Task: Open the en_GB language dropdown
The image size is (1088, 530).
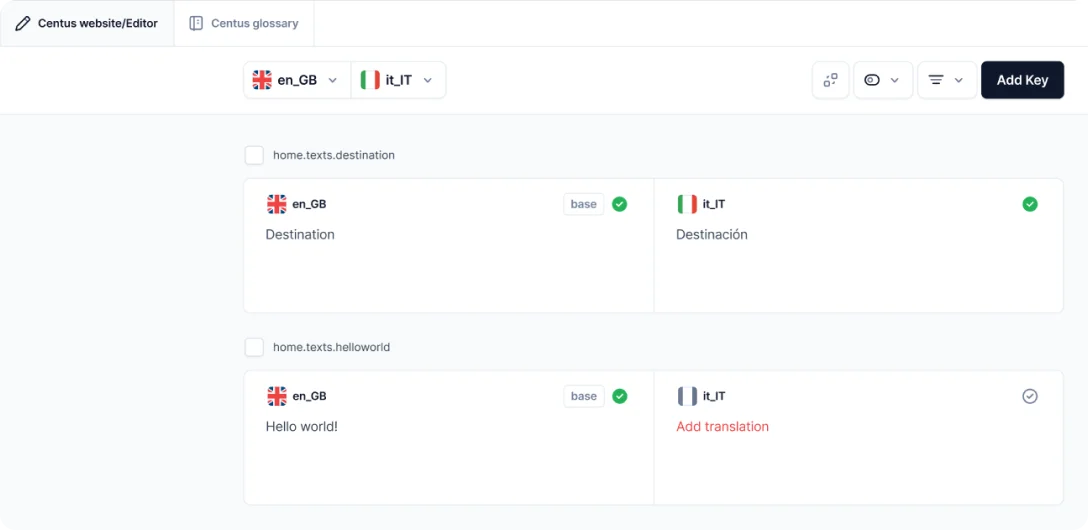Action: (x=297, y=80)
